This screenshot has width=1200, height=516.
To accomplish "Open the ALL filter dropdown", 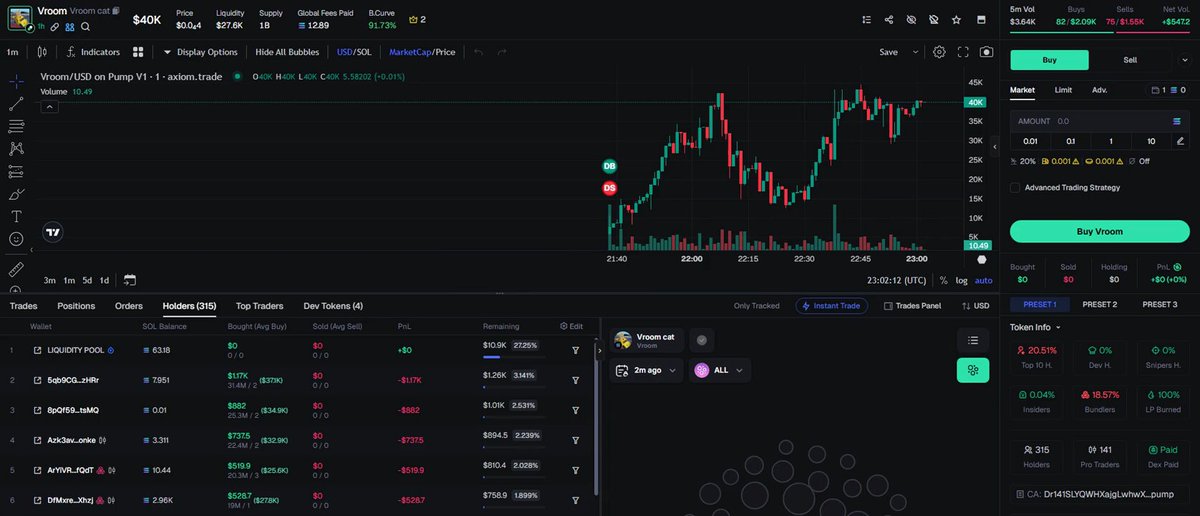I will [x=719, y=370].
